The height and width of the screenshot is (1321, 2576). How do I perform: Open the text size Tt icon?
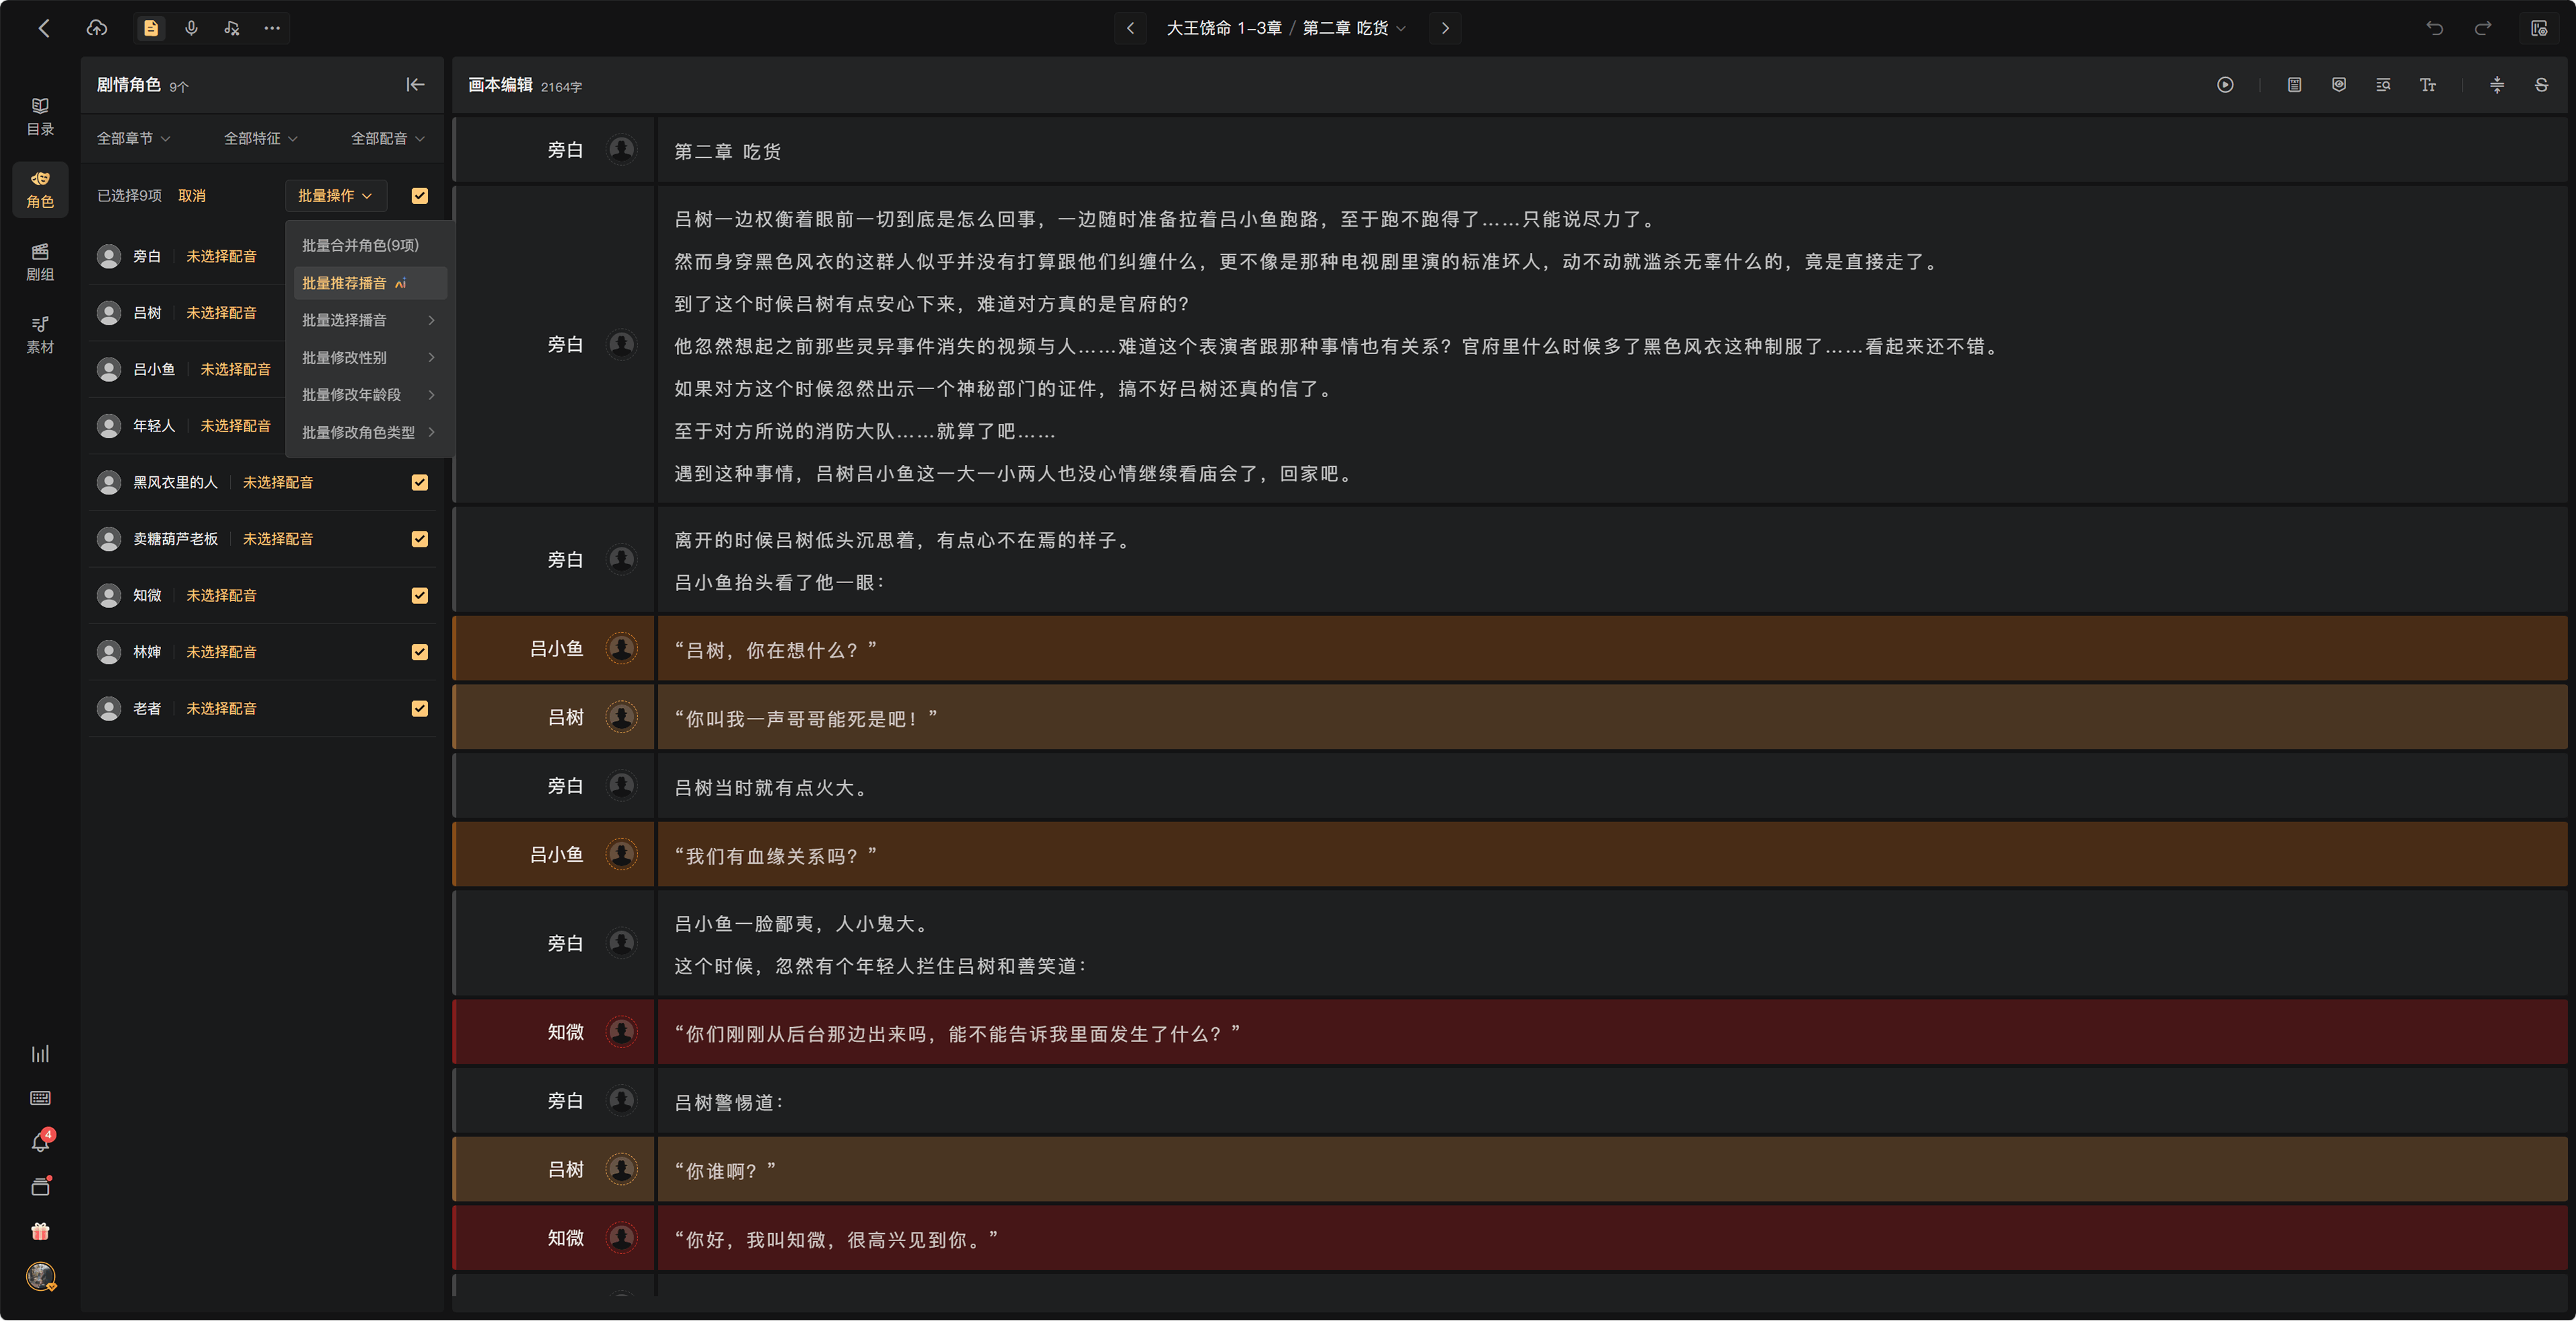(x=2428, y=85)
